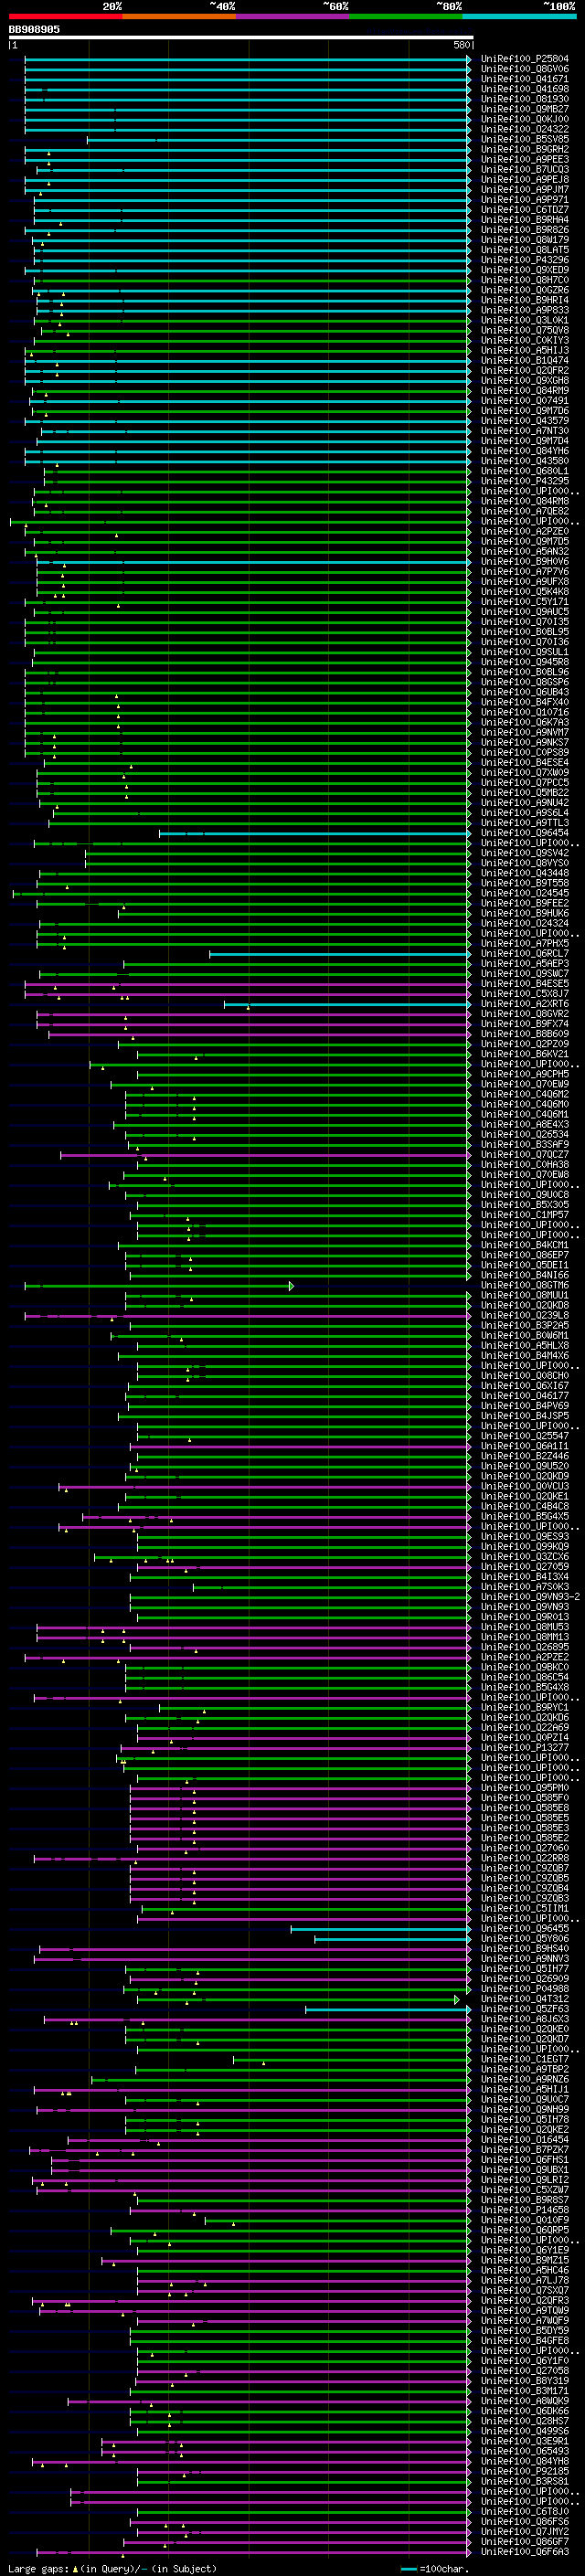Select the label UniRef100_Q010F9
Viewport: 585px width, 2576px height.
[x=525, y=2220]
